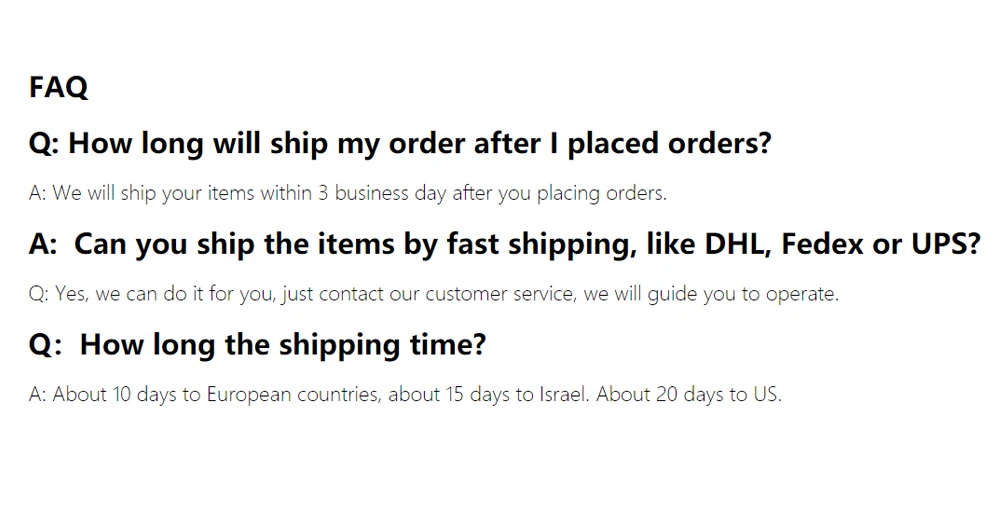The height and width of the screenshot is (515, 1000).
Task: Click 'About 20 days to US.' text
Action: [689, 395]
